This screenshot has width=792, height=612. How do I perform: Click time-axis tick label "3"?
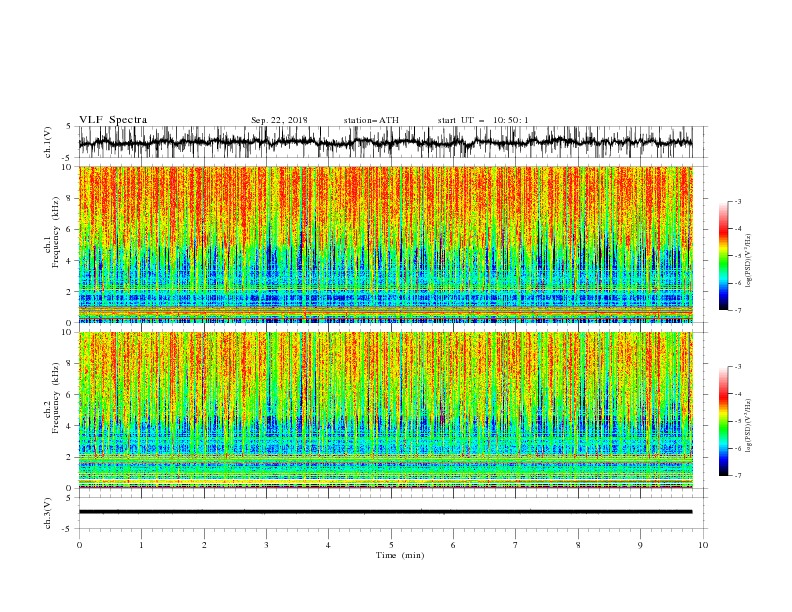pos(266,545)
